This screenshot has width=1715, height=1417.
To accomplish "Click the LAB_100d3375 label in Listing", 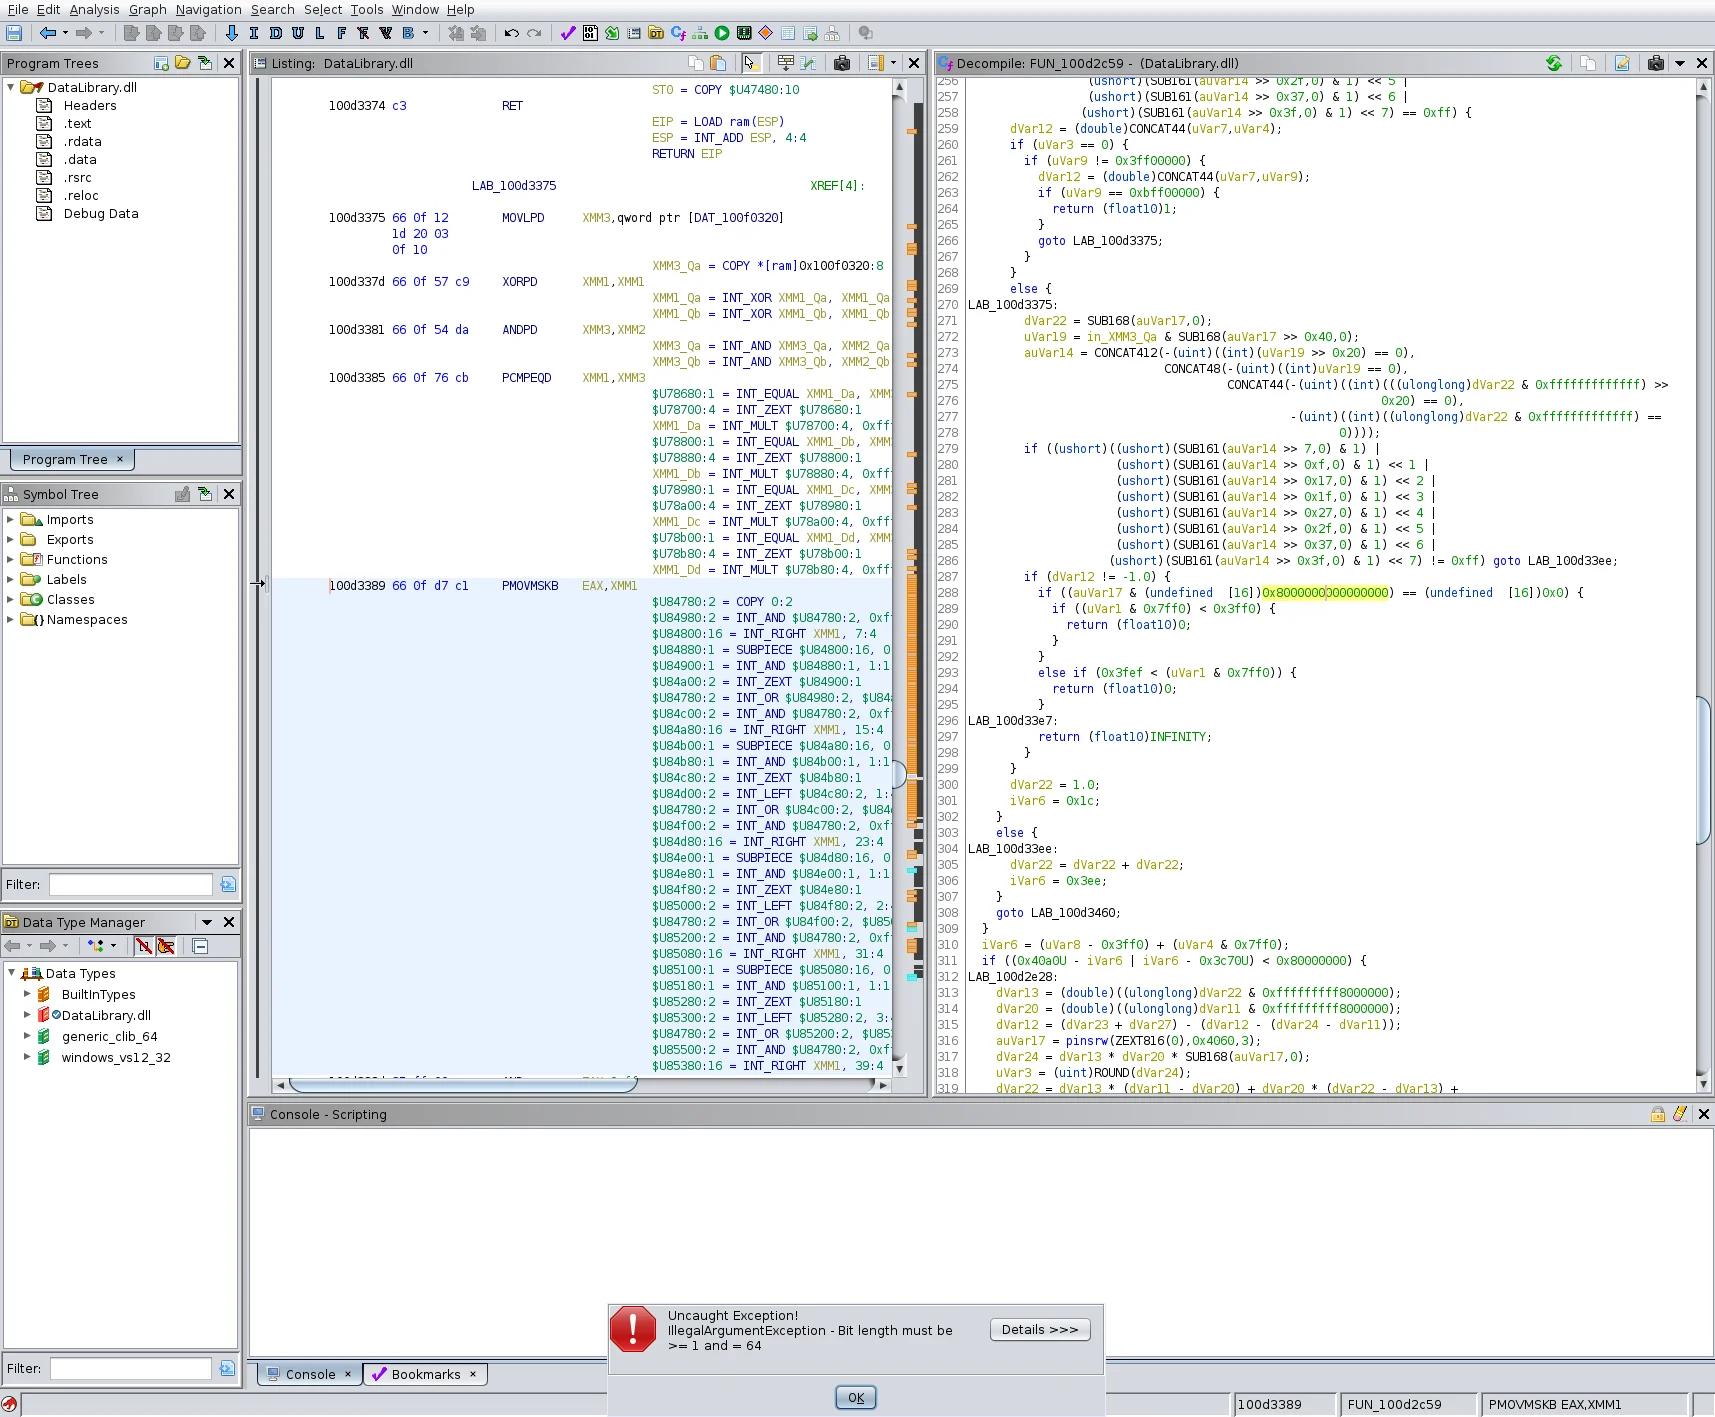I will (514, 186).
